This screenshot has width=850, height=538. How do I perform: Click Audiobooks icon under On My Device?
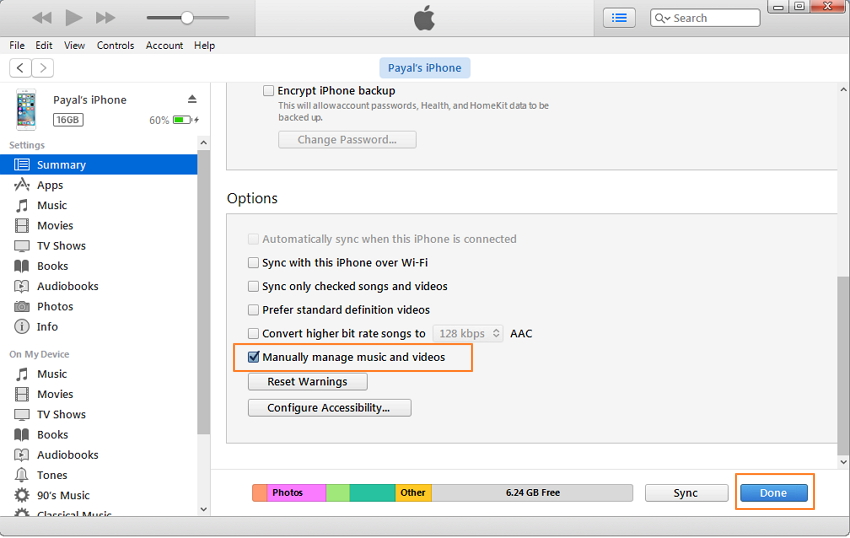(x=22, y=455)
